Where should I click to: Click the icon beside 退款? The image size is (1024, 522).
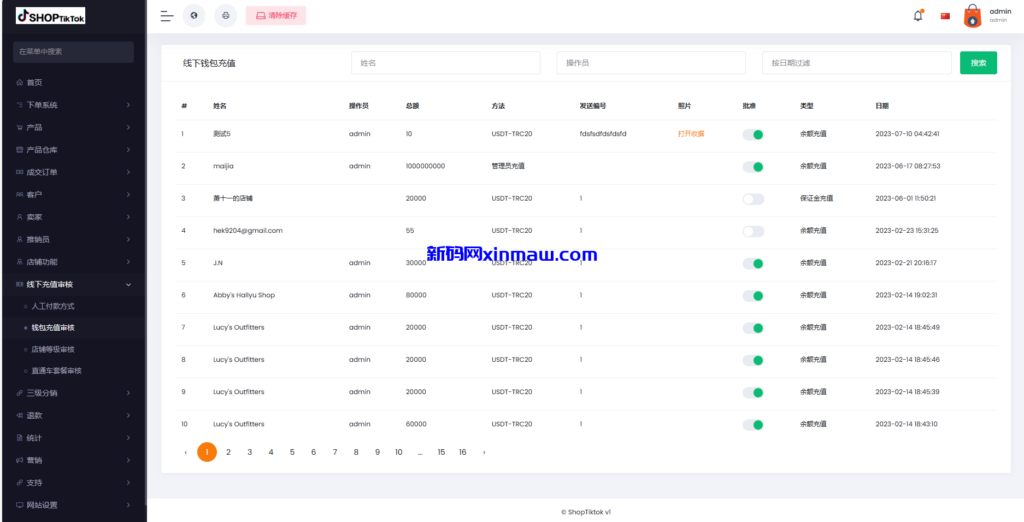coord(20,416)
